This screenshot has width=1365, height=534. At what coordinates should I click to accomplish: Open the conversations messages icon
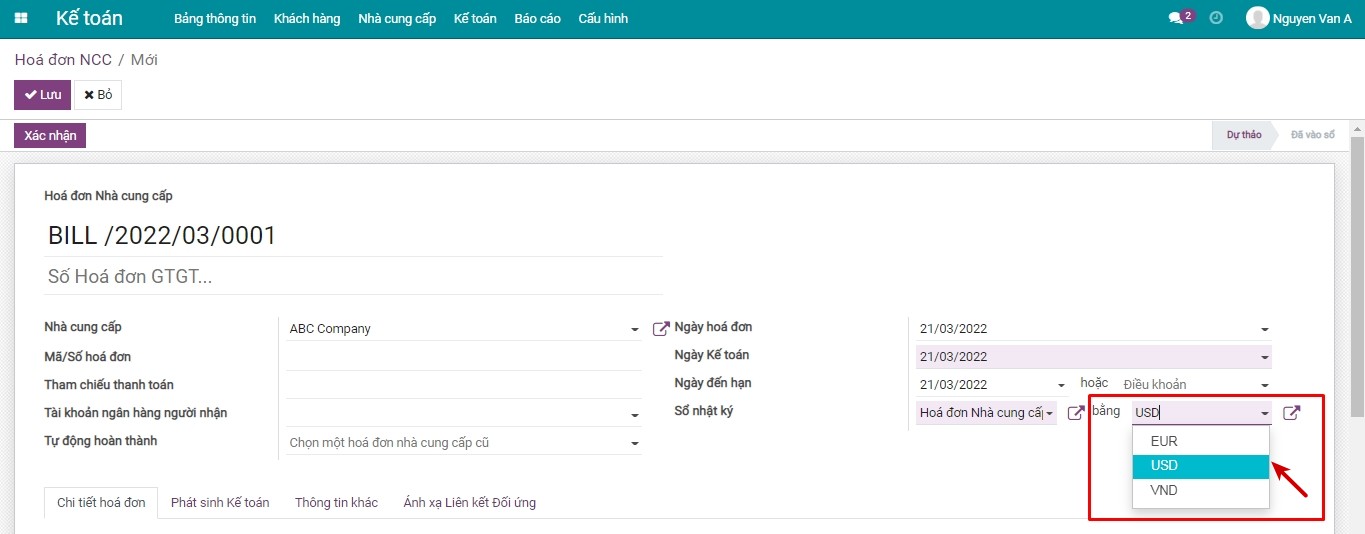tap(1176, 19)
